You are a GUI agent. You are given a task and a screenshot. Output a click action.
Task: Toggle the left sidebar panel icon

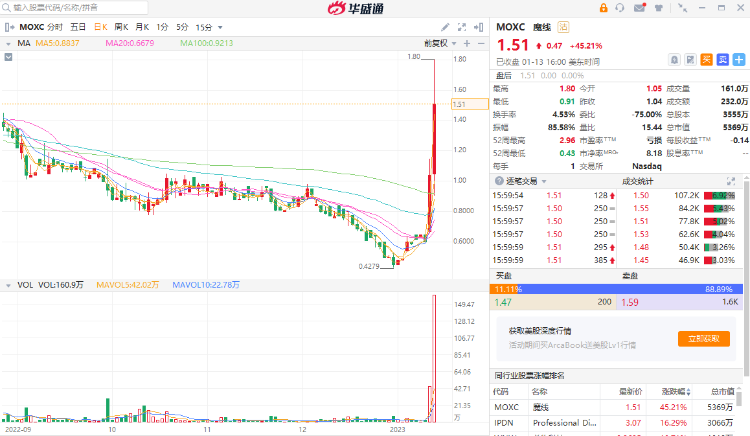10,27
